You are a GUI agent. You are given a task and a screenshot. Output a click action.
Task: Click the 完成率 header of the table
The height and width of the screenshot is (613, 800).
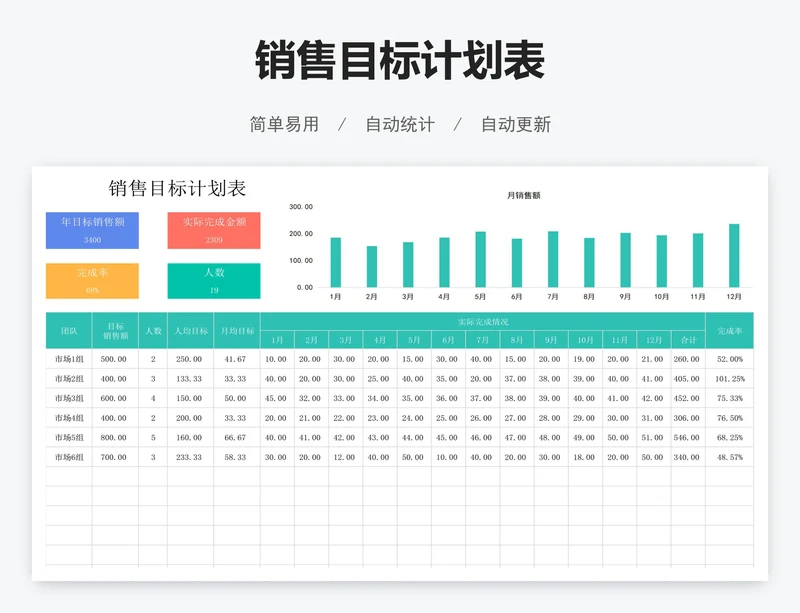(x=730, y=331)
